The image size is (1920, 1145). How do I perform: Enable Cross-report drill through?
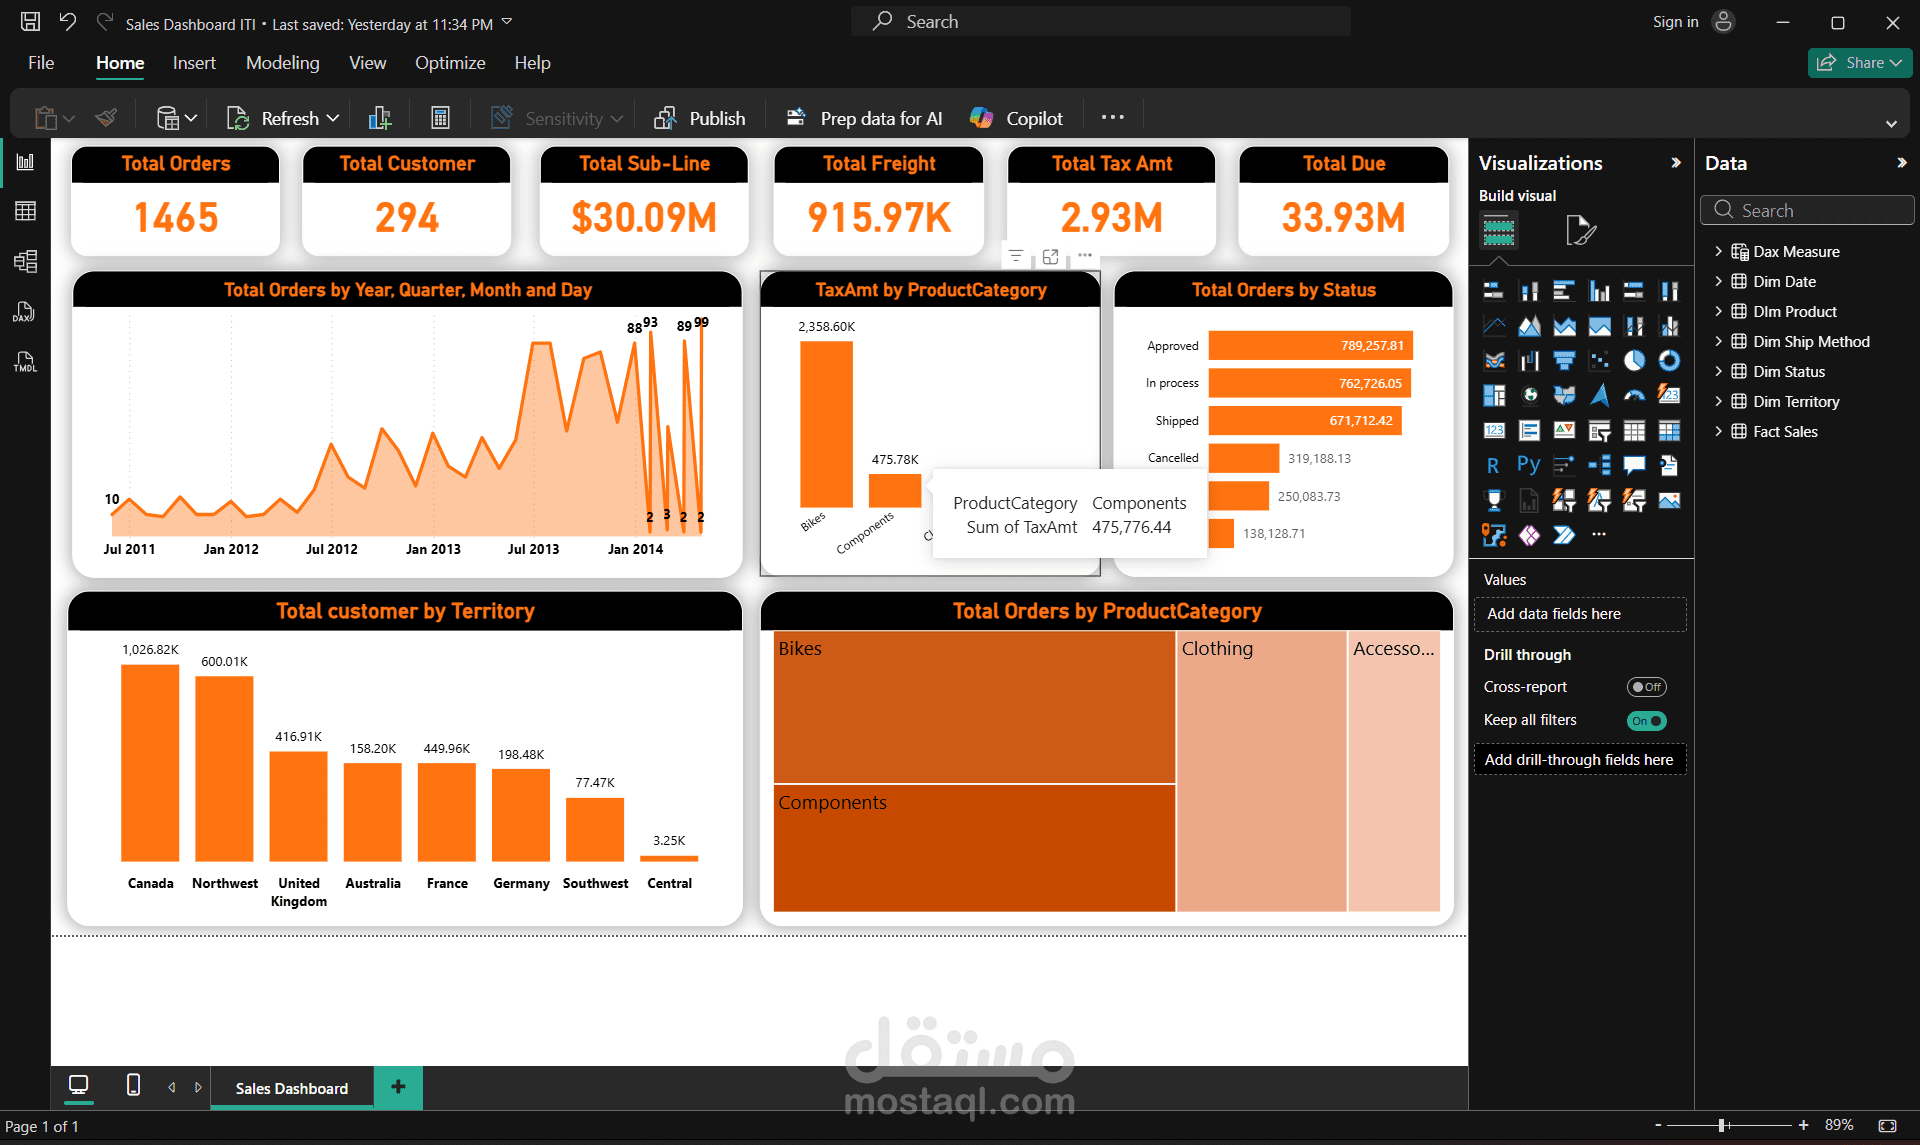click(1646, 687)
